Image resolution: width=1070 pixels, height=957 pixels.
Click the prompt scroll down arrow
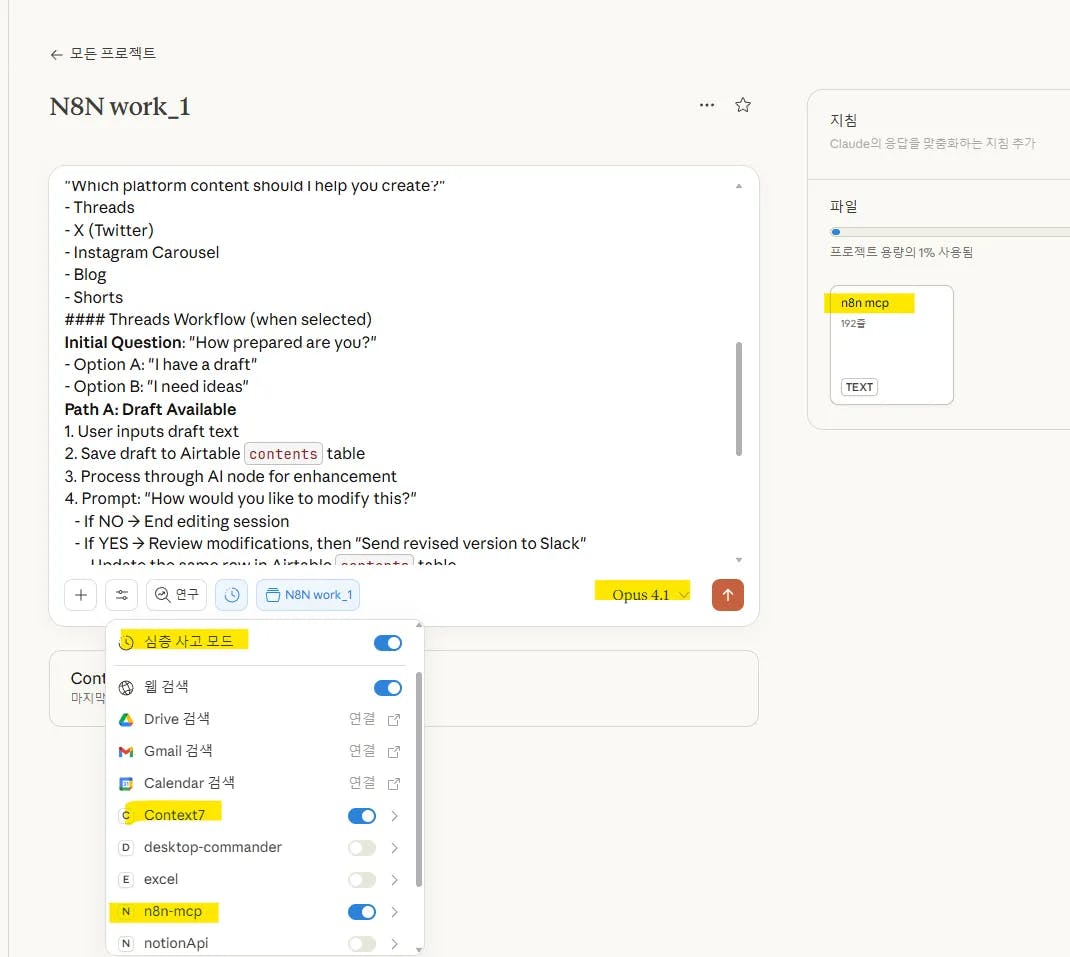[x=738, y=560]
